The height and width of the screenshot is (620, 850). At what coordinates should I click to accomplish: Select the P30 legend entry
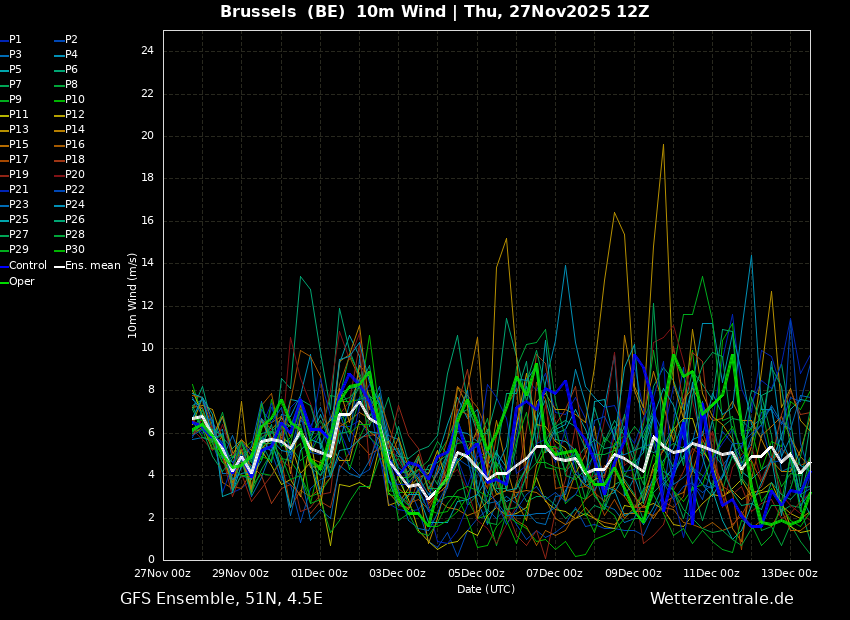pyautogui.click(x=75, y=249)
